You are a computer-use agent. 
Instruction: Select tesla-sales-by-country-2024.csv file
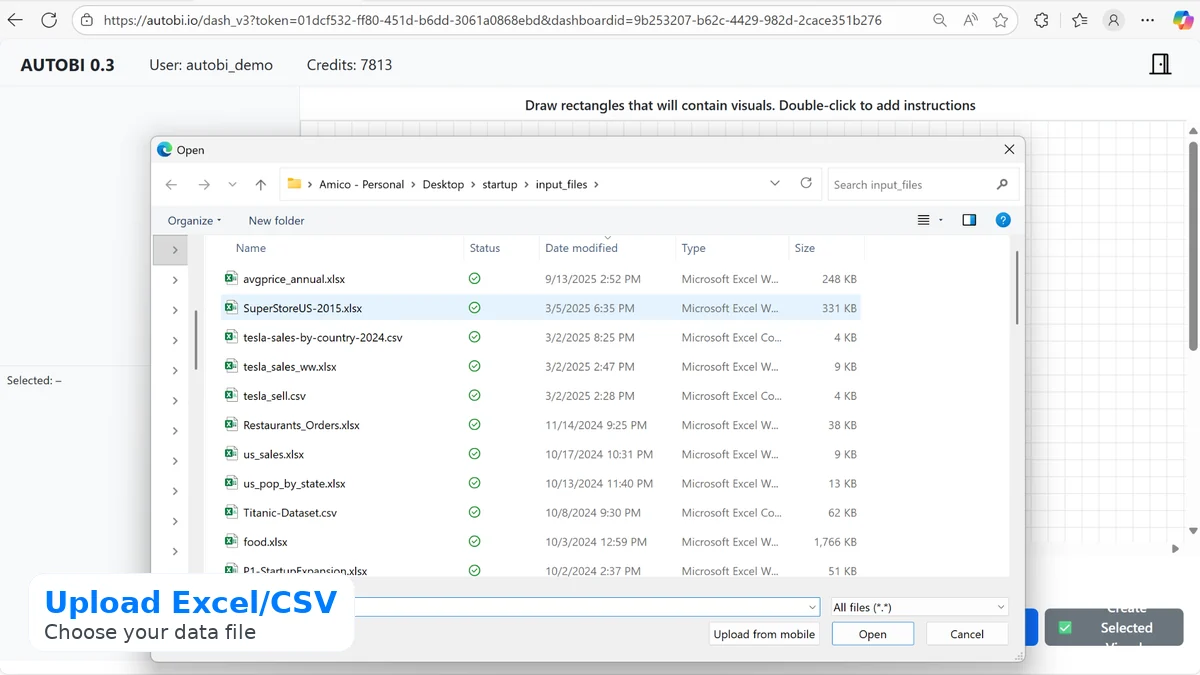(x=540, y=337)
